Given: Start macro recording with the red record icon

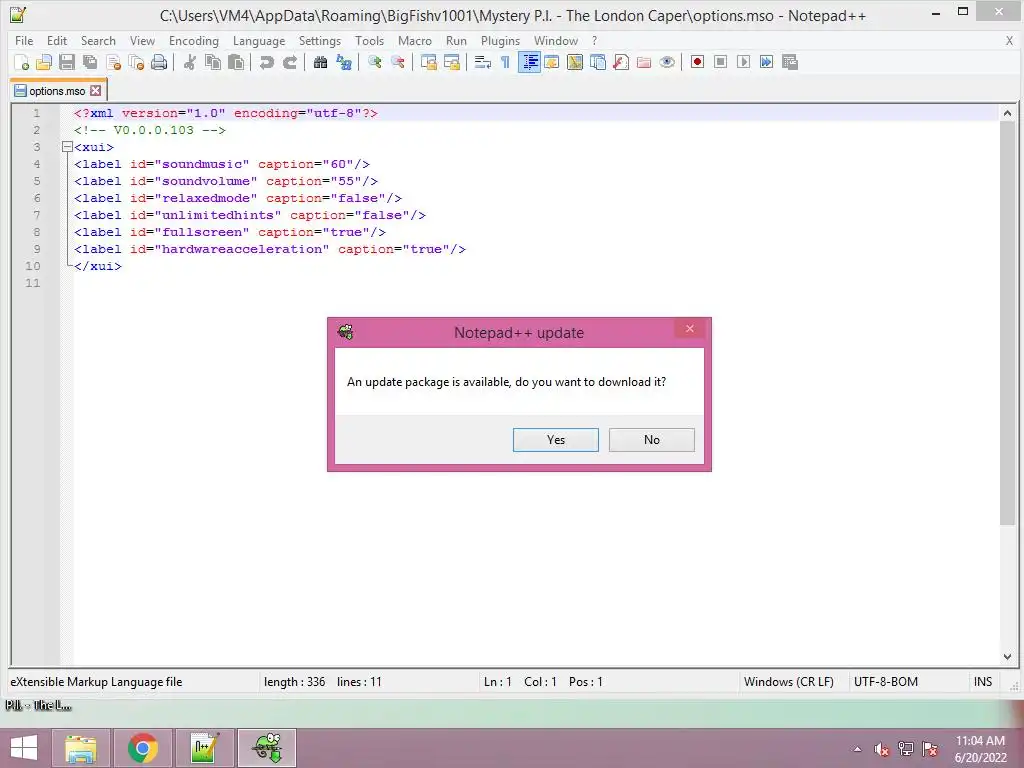Looking at the screenshot, I should click(x=697, y=62).
